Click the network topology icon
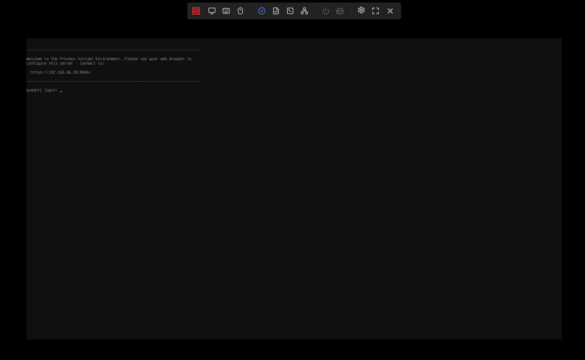The width and height of the screenshot is (585, 360). [x=304, y=11]
